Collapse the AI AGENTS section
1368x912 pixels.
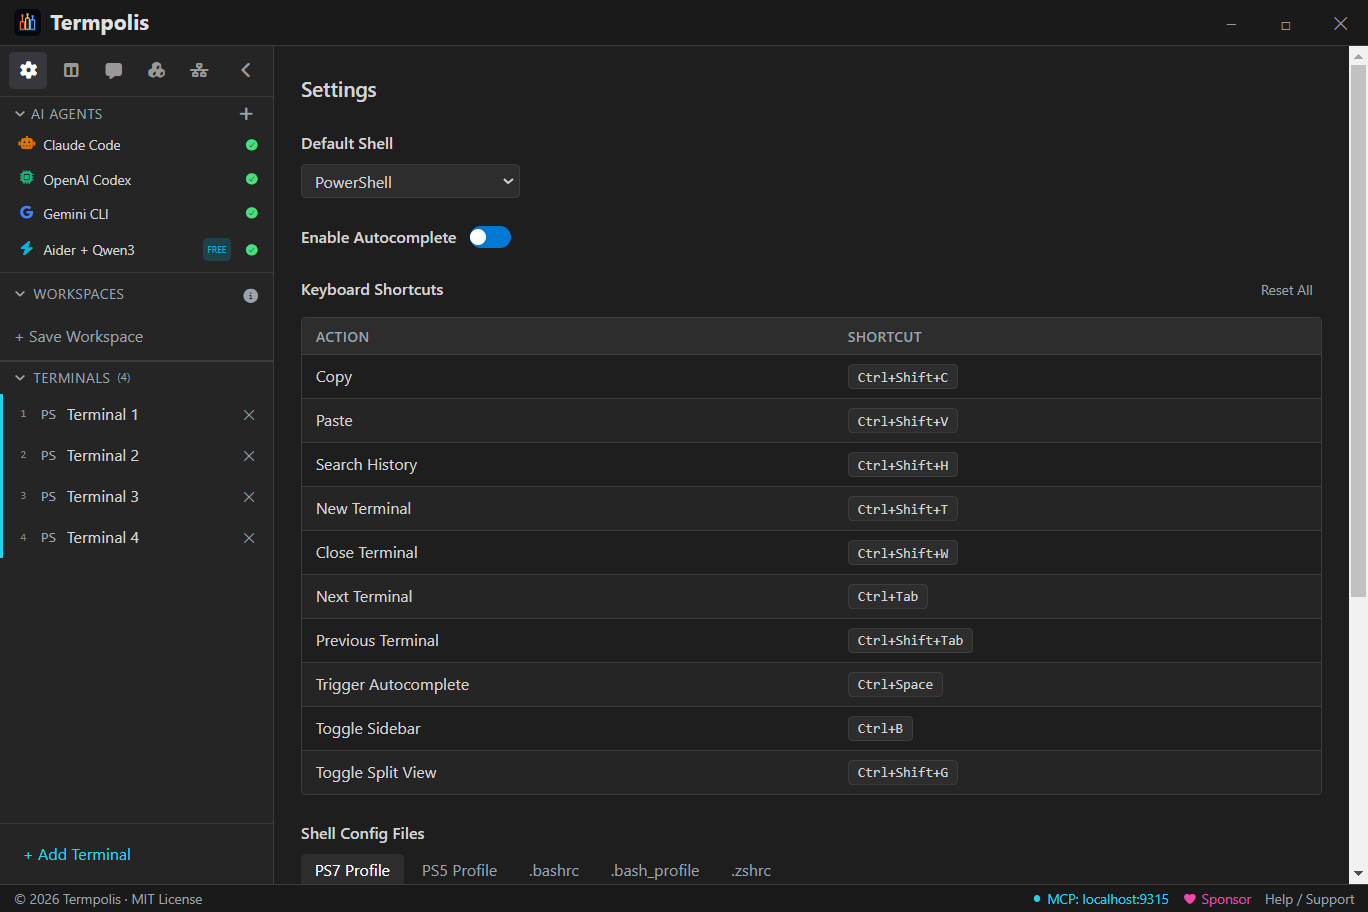(18, 113)
